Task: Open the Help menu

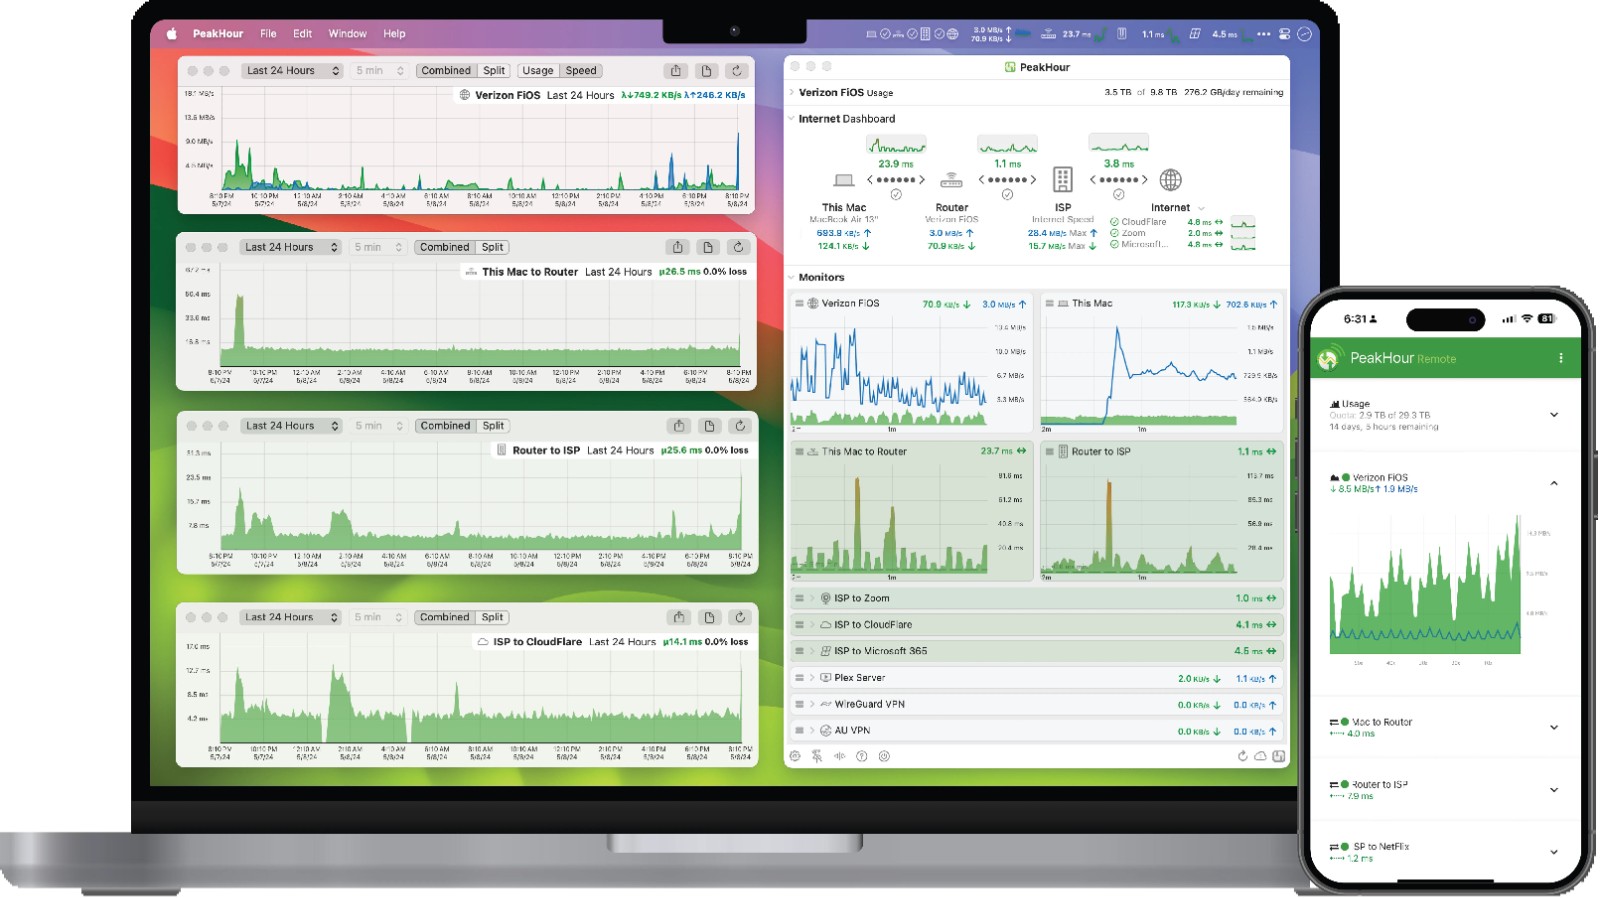Action: 394,34
